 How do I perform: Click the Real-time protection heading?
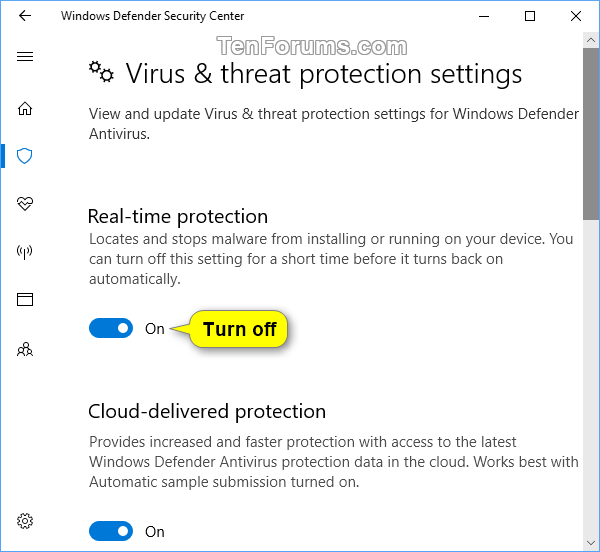coord(178,216)
